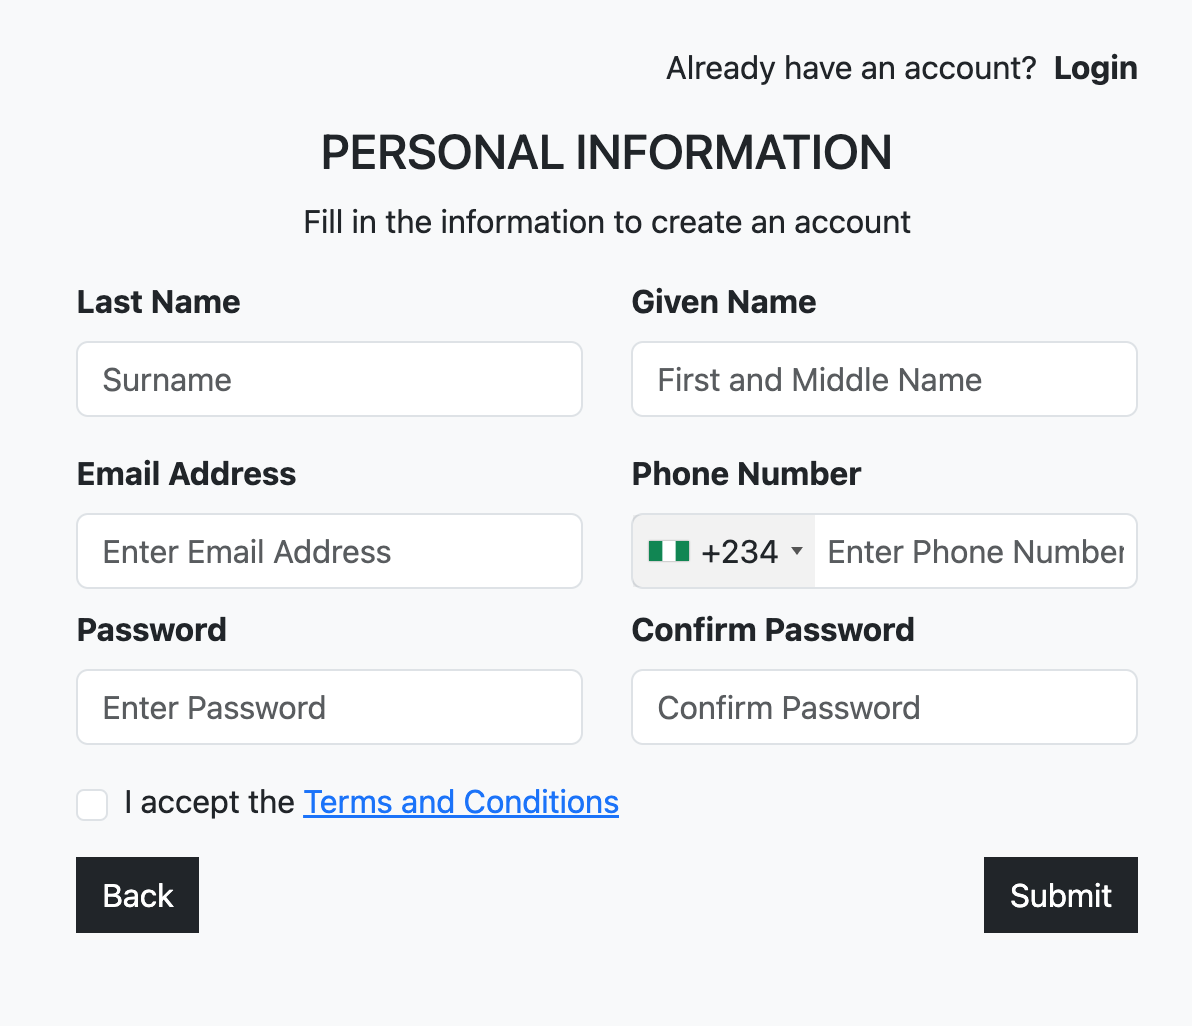Screen dimensions: 1192x1026
Task: Focus the Enter Phone Number field
Action: coord(975,551)
